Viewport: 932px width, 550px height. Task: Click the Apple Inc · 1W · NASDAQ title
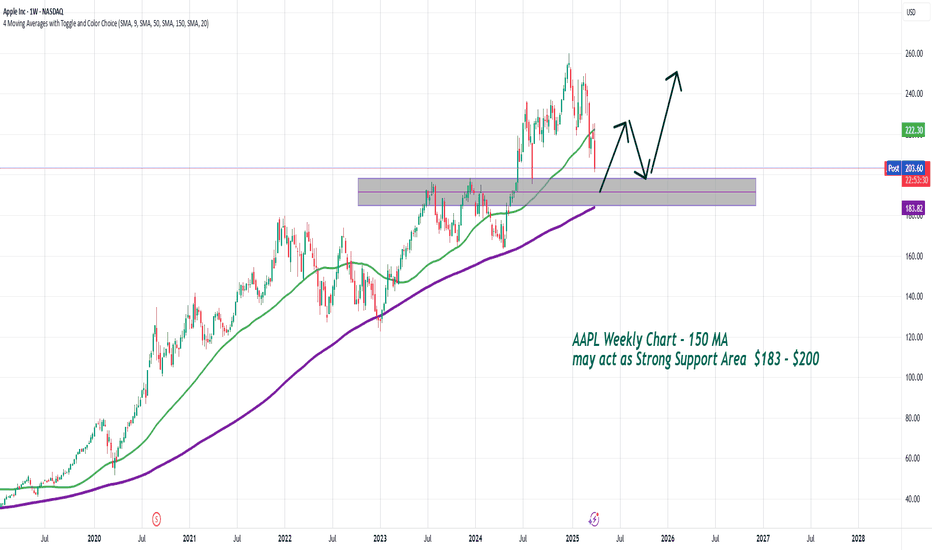click(33, 12)
